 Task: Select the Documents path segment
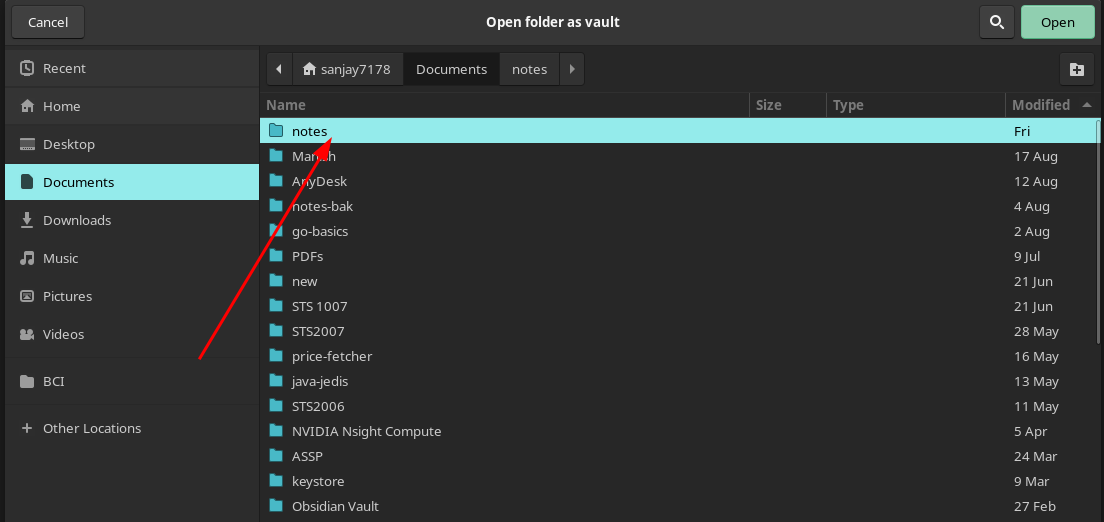[x=451, y=69]
